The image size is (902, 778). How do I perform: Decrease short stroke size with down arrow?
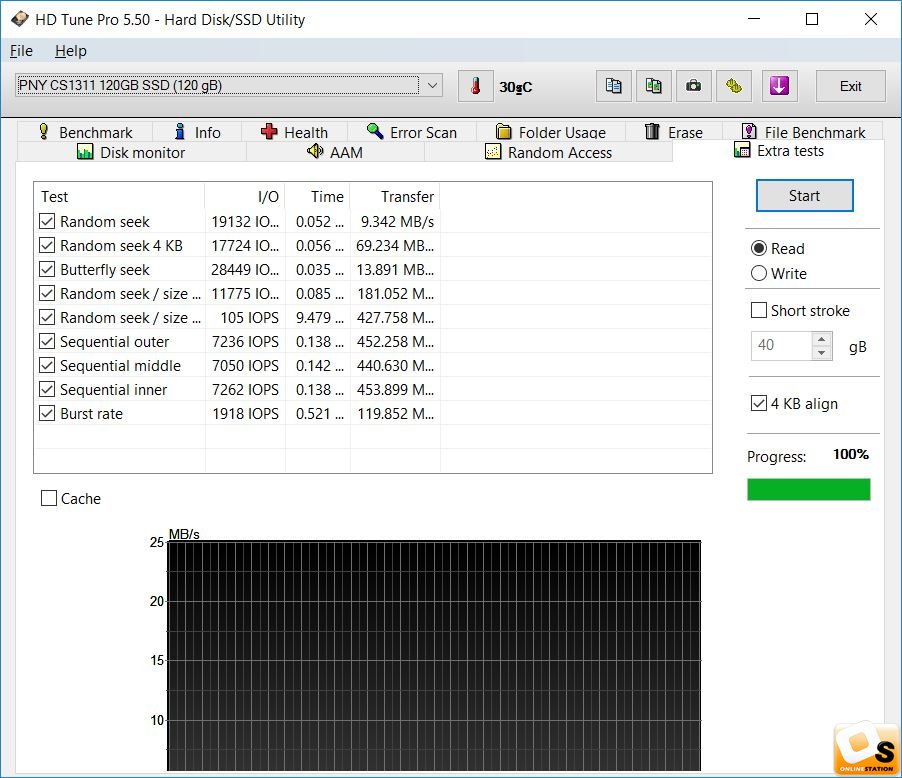(x=821, y=352)
